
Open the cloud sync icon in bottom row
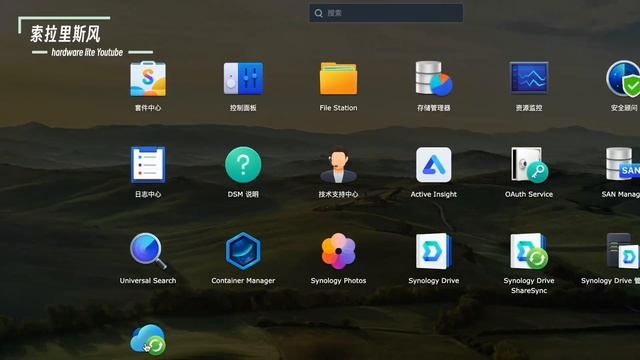(x=148, y=340)
